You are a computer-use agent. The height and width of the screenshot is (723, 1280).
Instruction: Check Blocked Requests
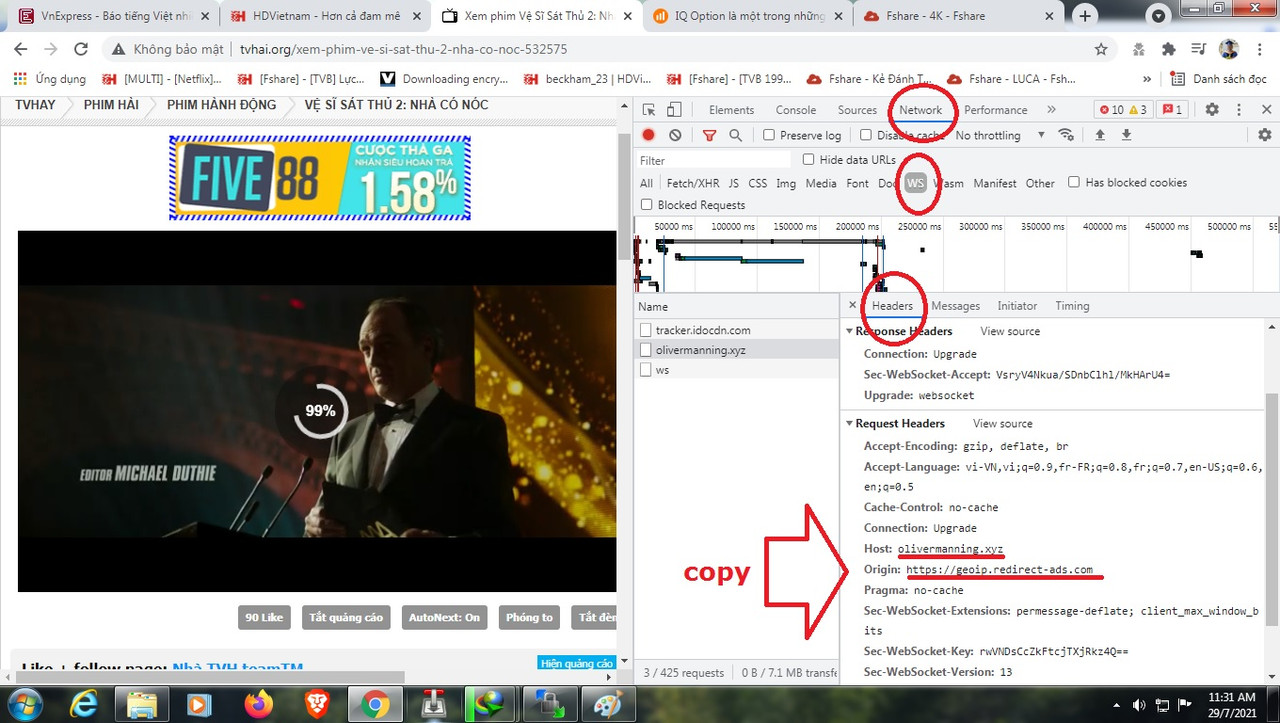pos(647,205)
